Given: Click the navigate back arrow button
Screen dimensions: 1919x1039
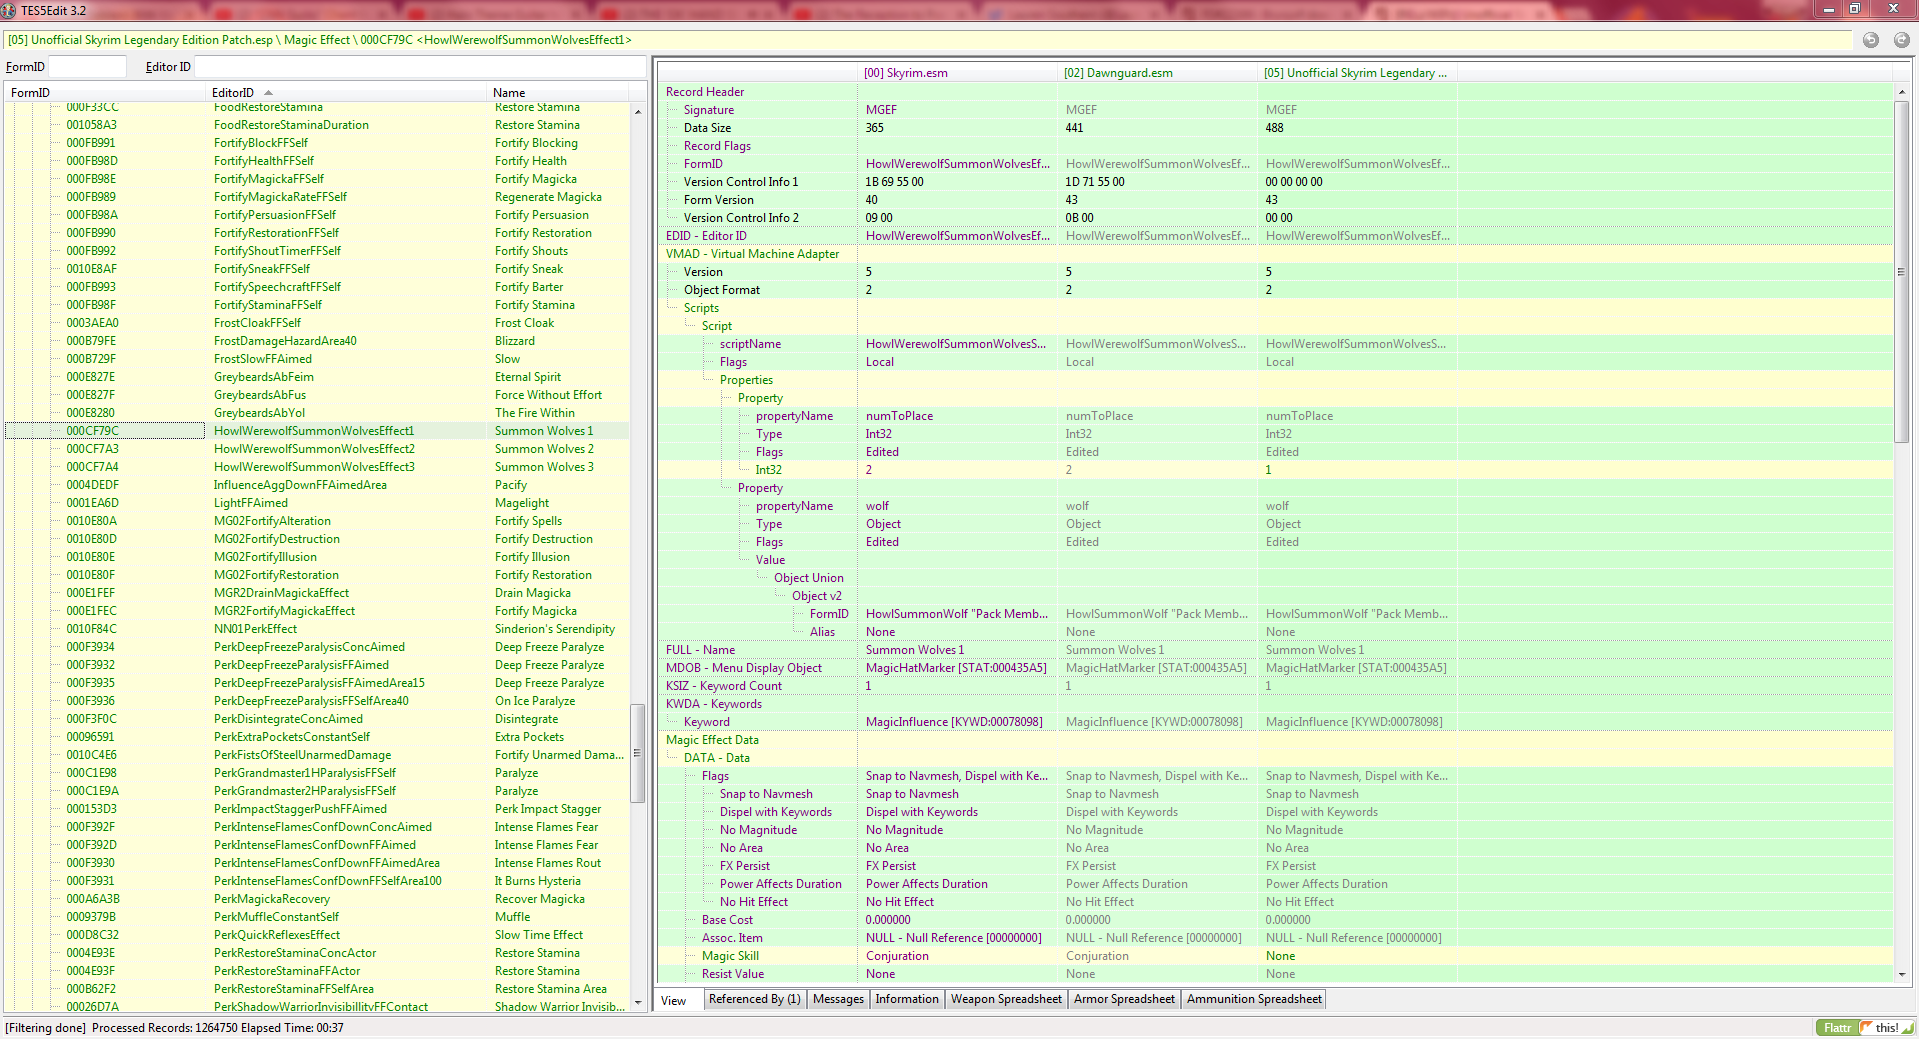Looking at the screenshot, I should [x=1870, y=40].
